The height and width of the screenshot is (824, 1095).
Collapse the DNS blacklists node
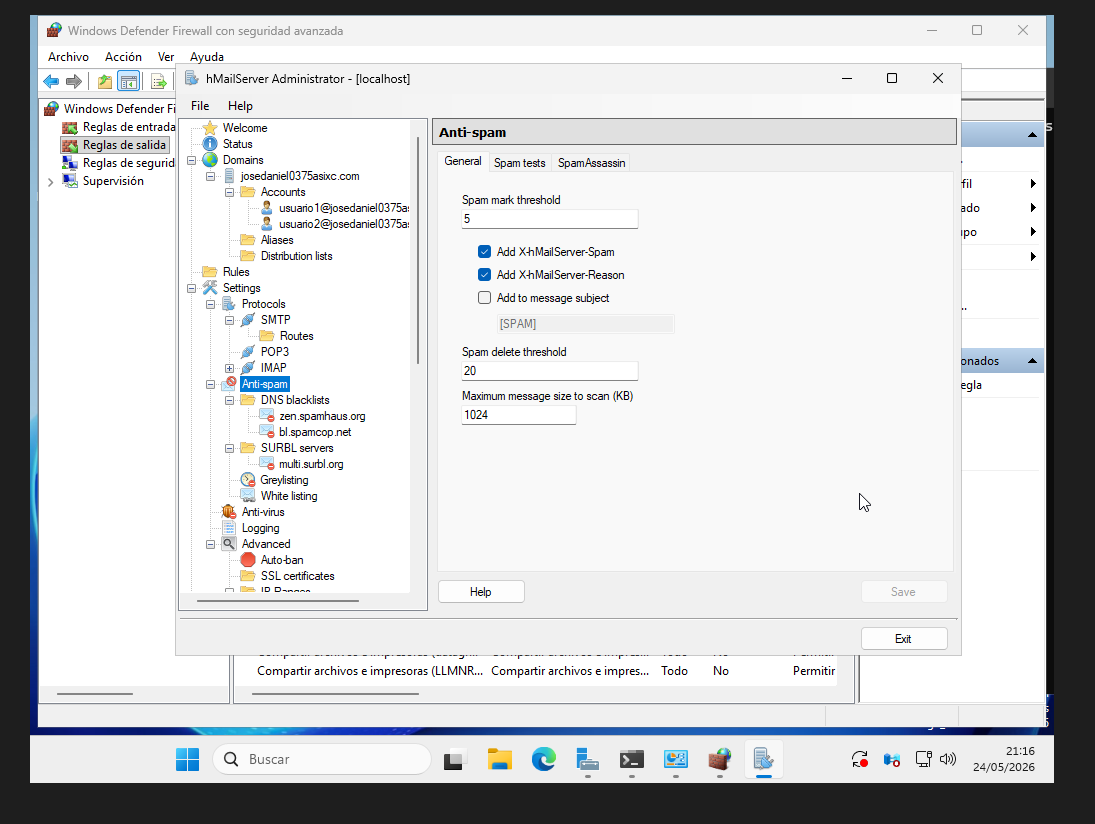pos(229,401)
